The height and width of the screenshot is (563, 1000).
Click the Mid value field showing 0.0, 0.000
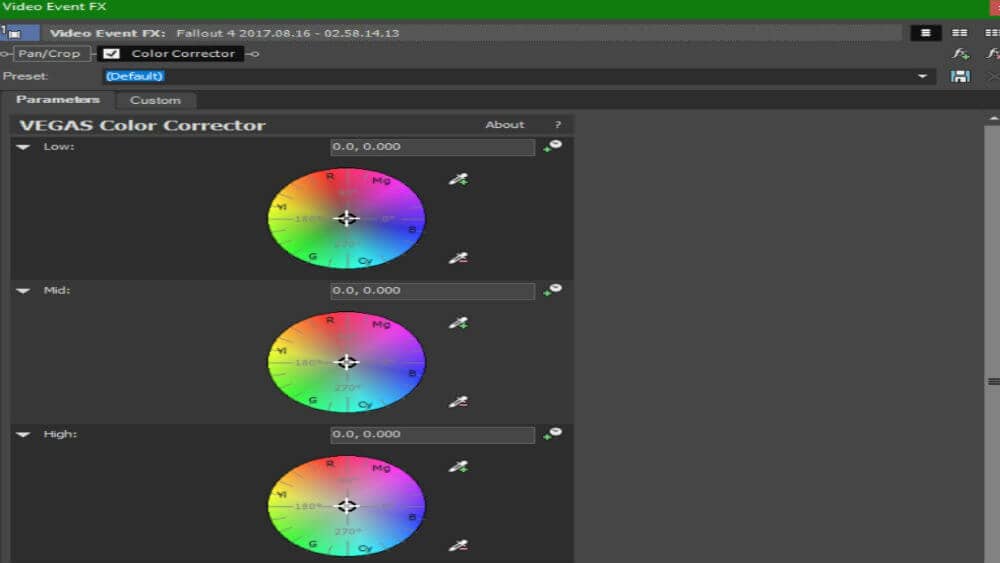click(x=432, y=291)
